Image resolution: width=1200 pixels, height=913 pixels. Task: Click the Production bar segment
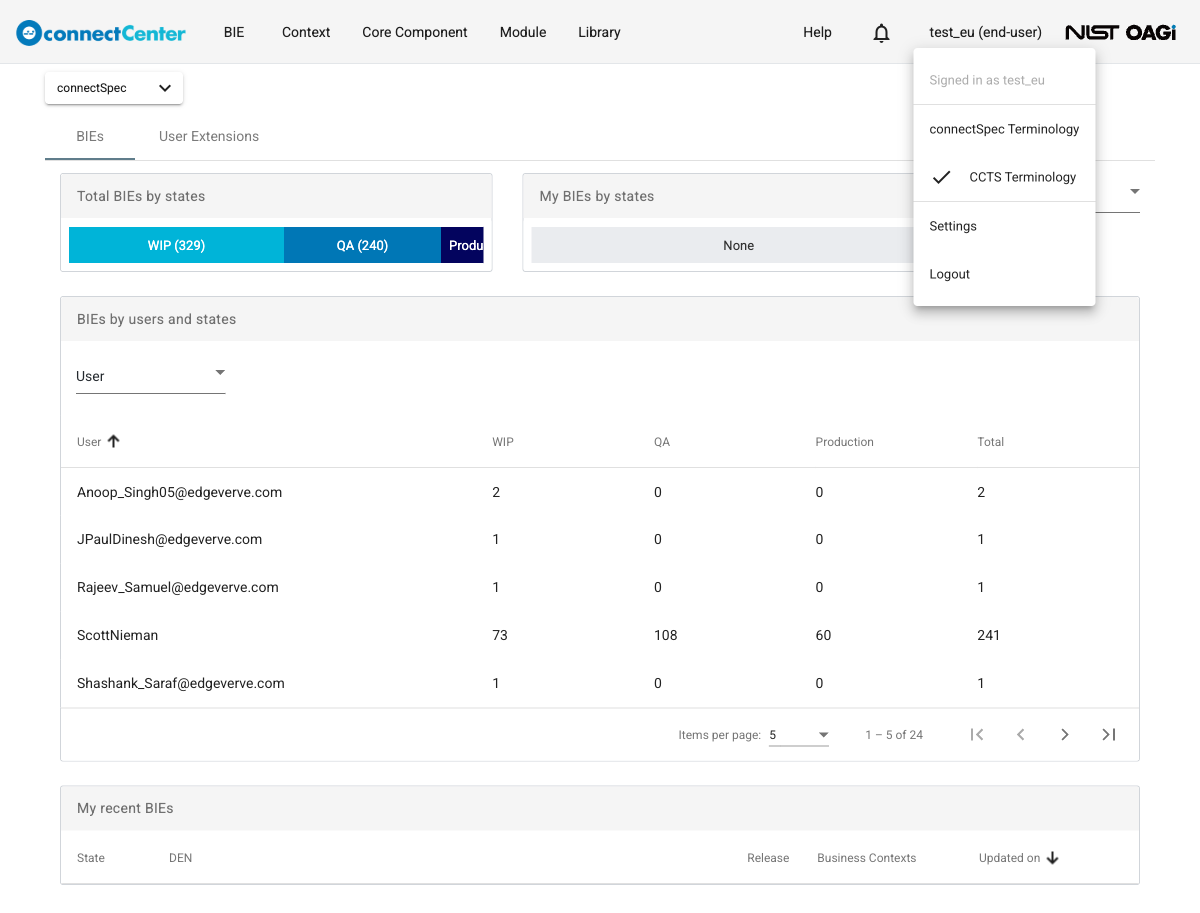pos(462,245)
